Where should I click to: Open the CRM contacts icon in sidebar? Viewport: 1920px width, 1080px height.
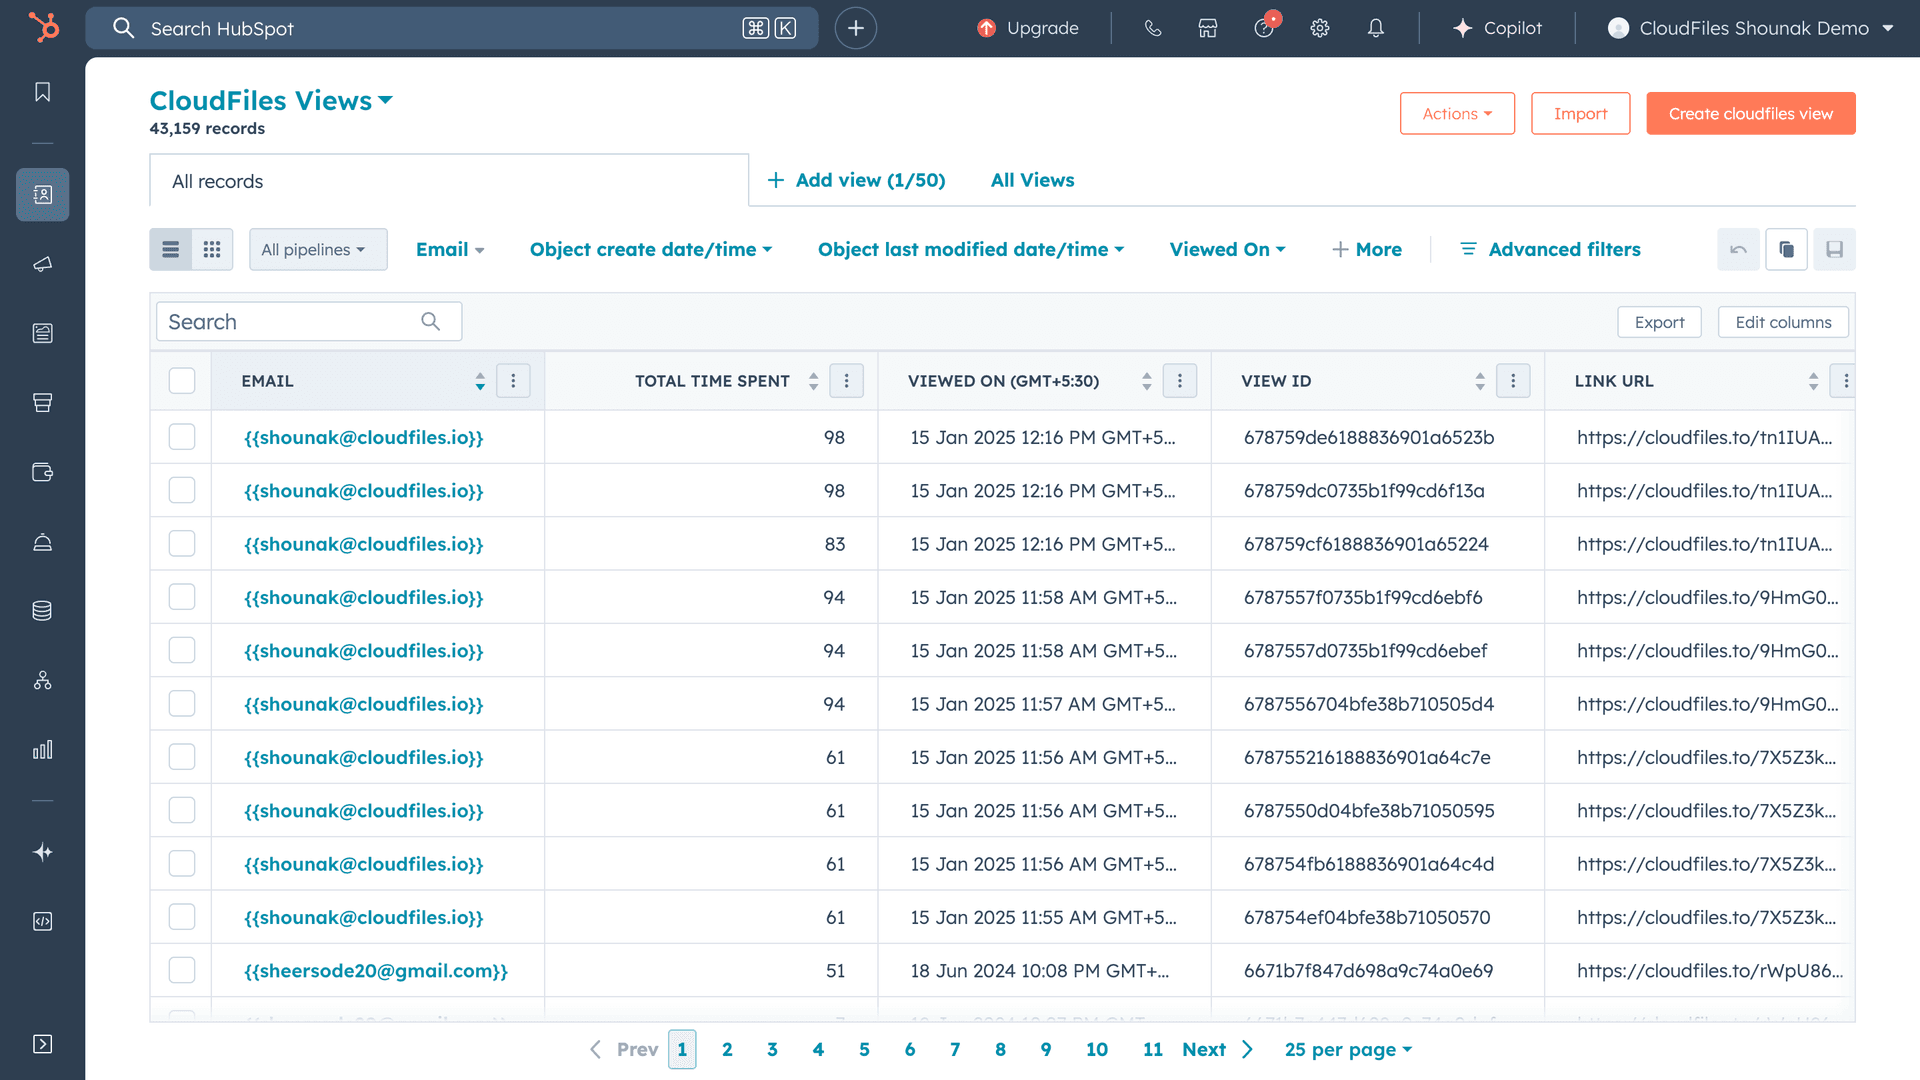[42, 195]
